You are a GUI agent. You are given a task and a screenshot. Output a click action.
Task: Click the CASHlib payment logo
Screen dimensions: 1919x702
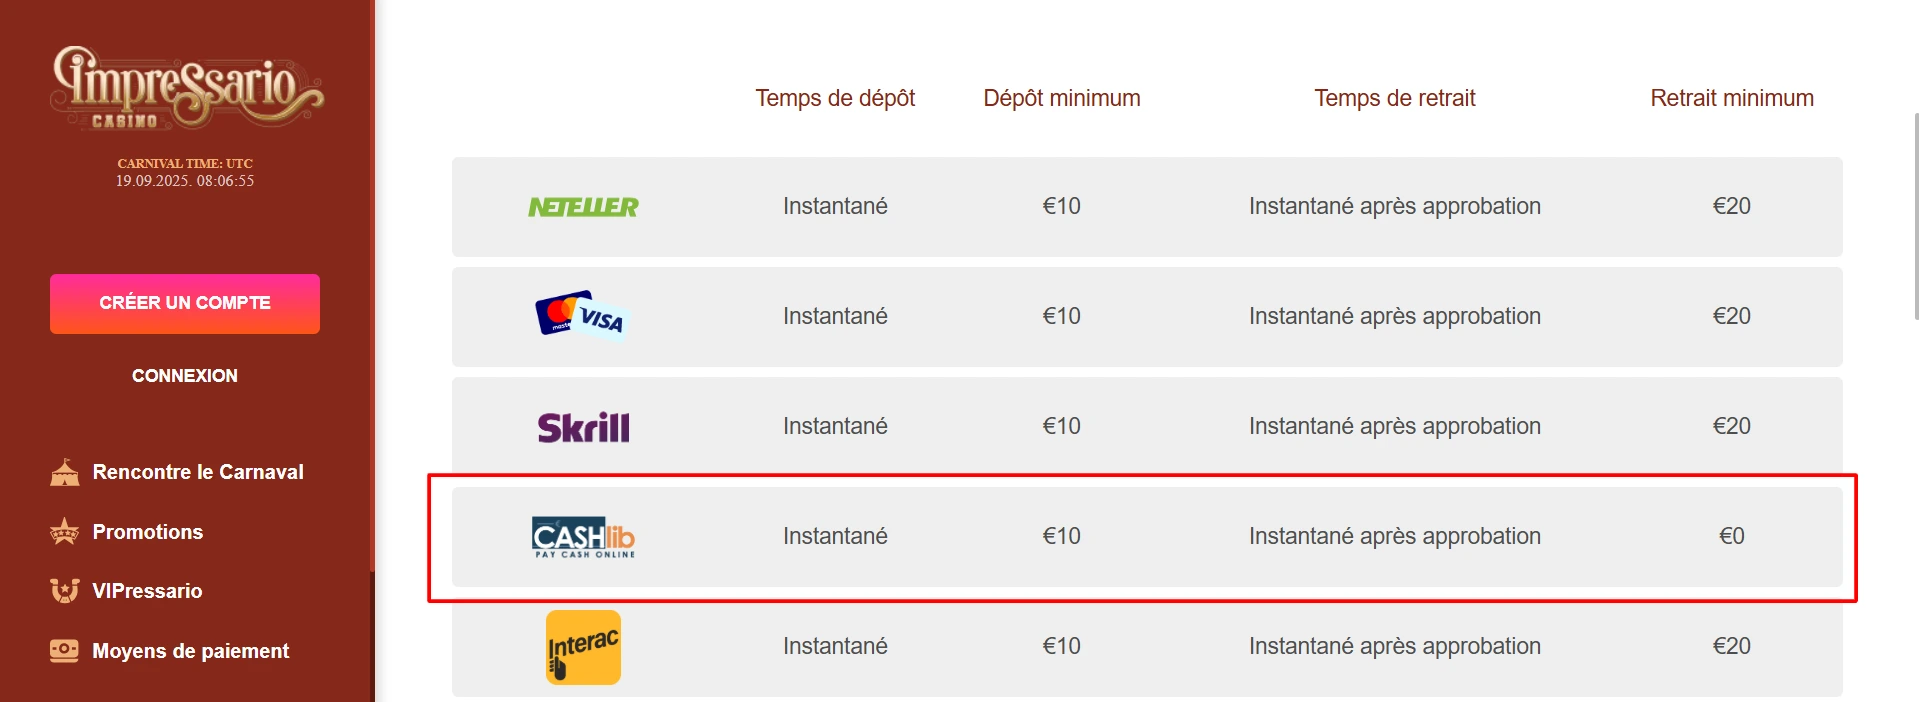click(x=583, y=537)
